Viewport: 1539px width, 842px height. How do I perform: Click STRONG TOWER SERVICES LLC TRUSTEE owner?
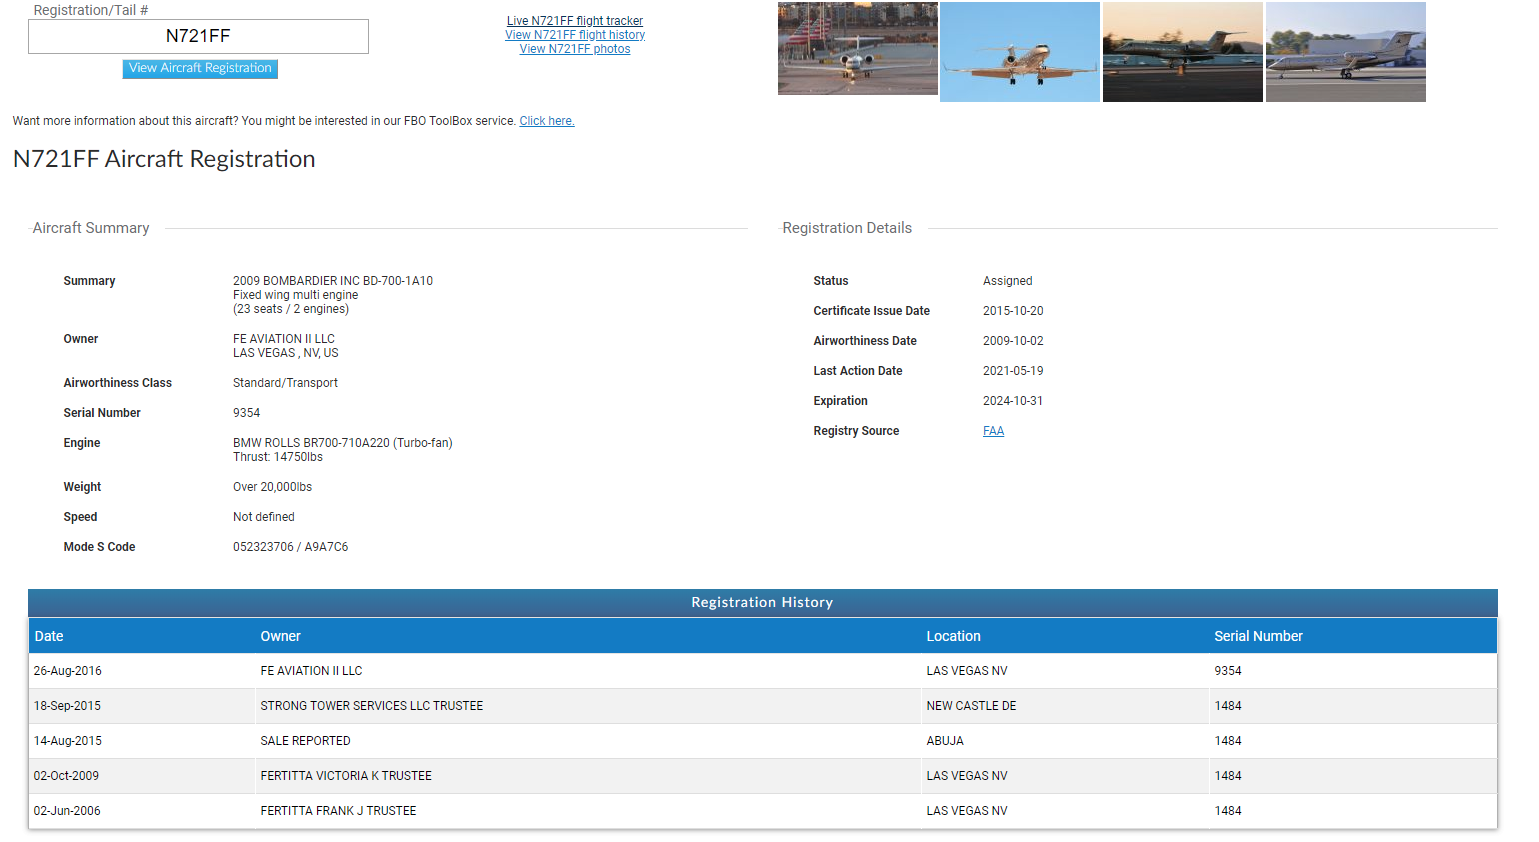[372, 706]
